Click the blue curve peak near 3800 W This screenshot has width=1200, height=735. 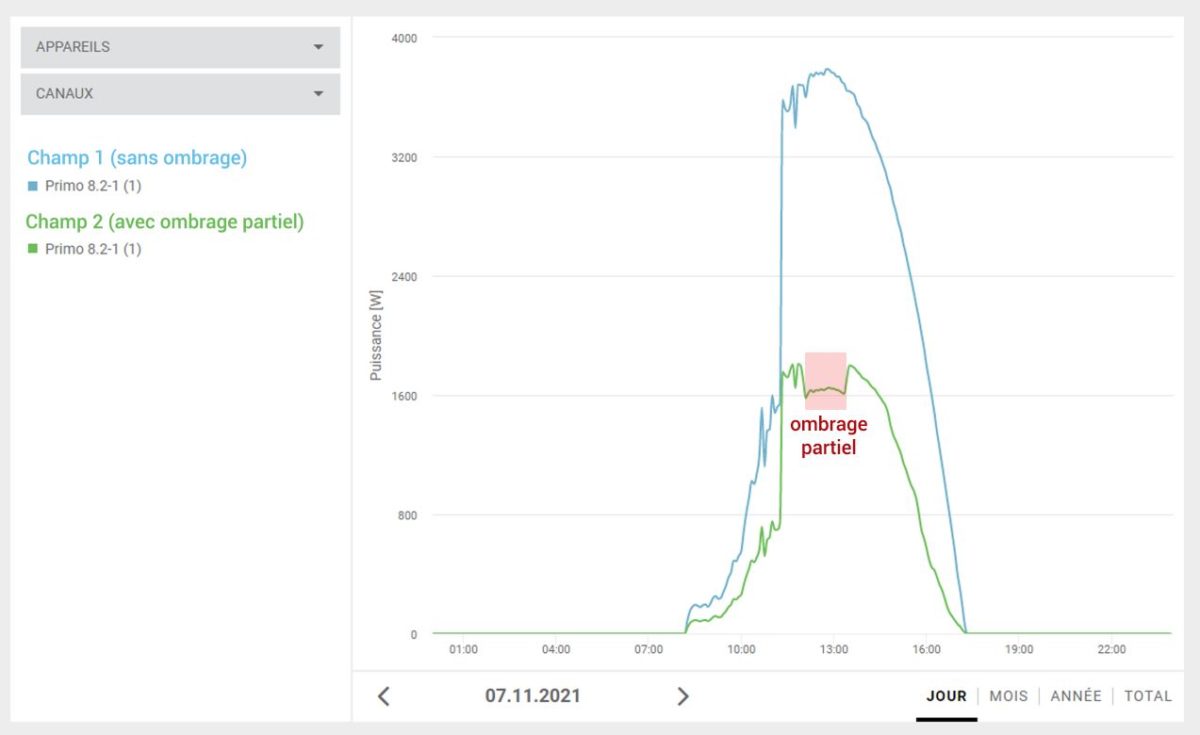pos(827,70)
